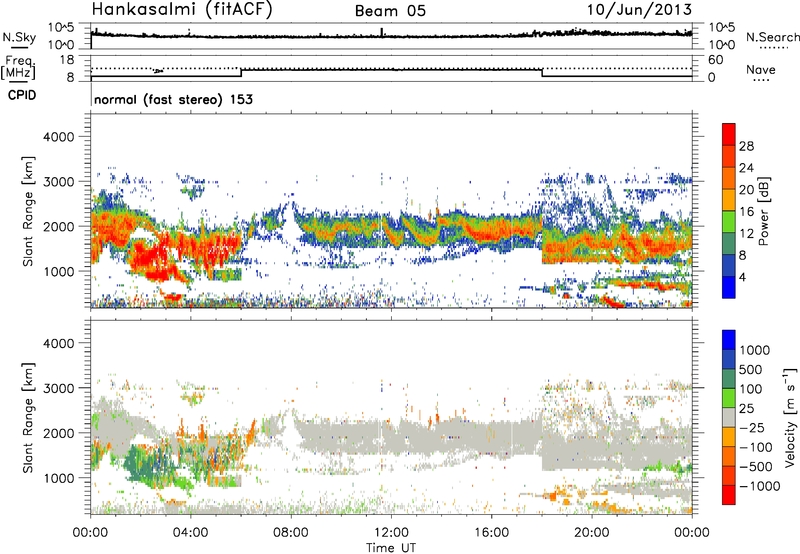Click the '12:00' time axis tick
This screenshot has height=554, width=800.
pos(391,533)
